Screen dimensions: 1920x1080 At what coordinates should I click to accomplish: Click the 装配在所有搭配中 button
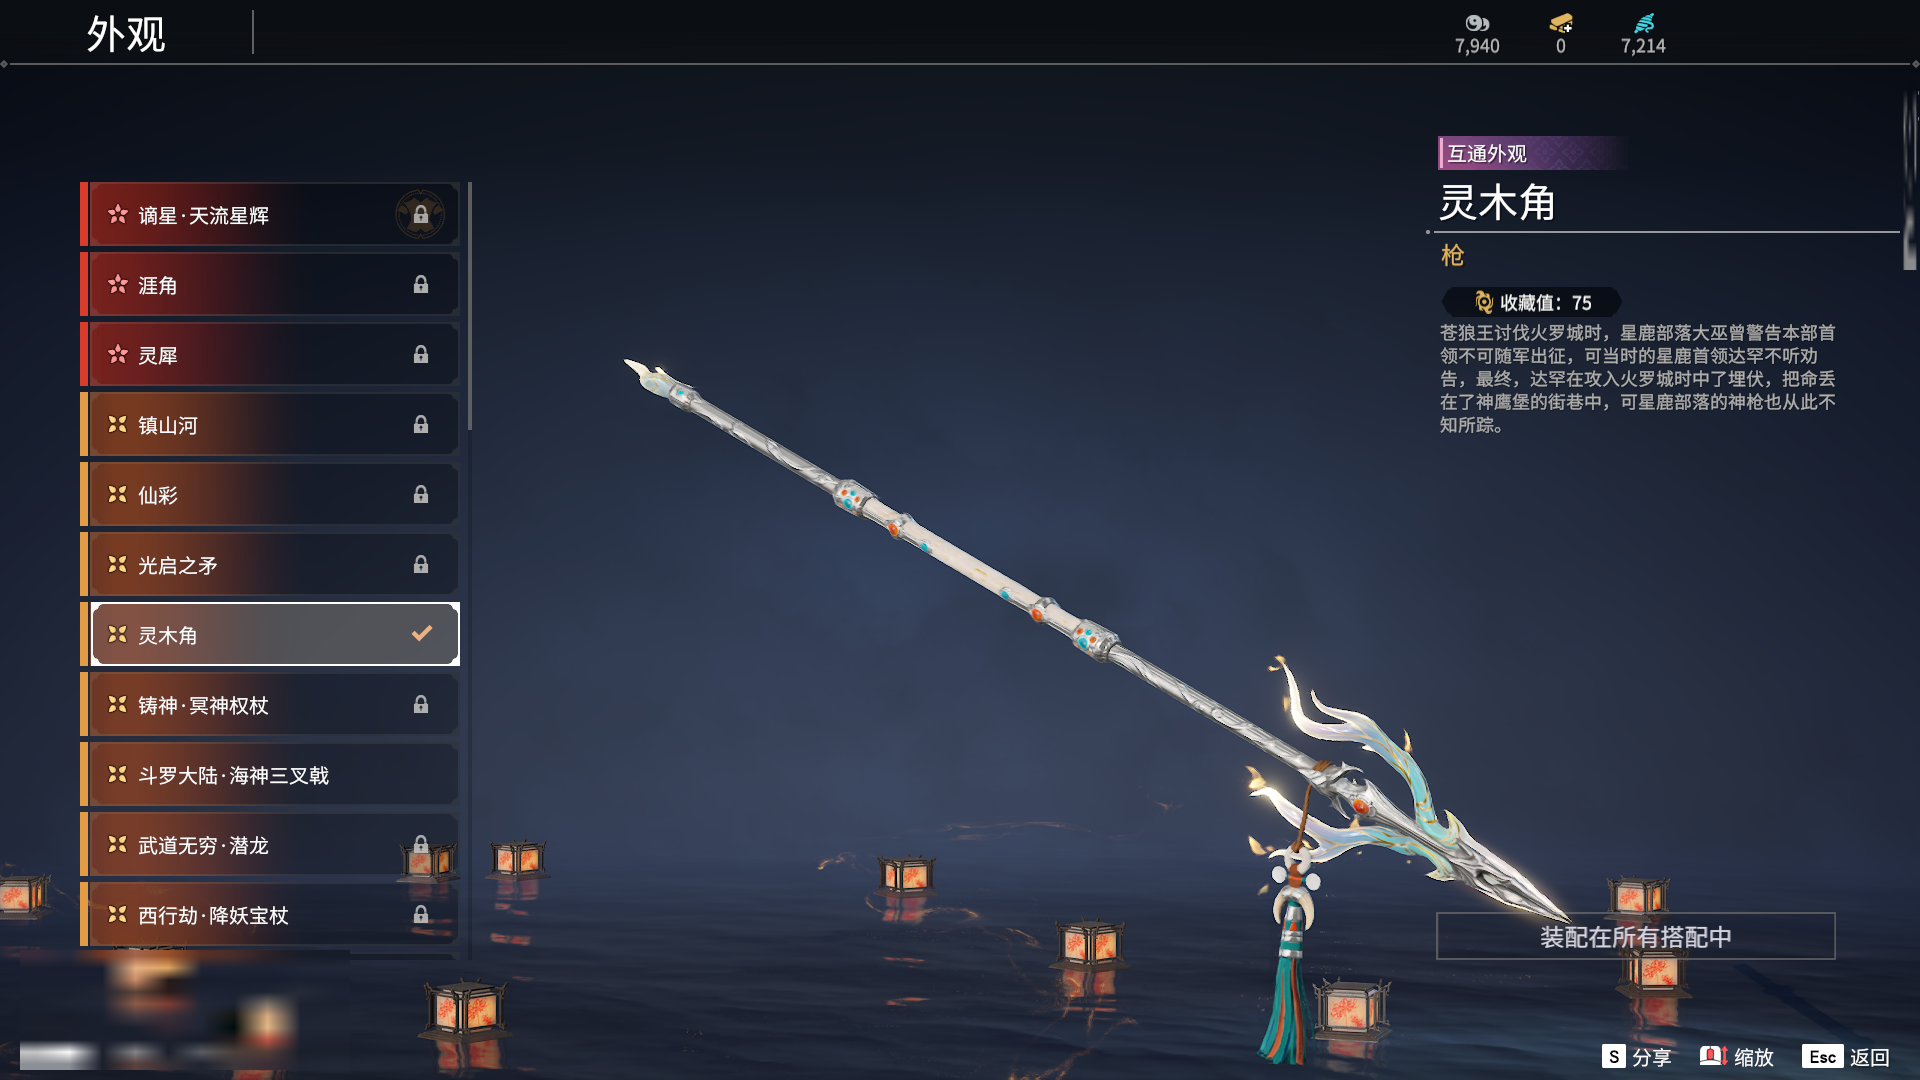pos(1636,937)
